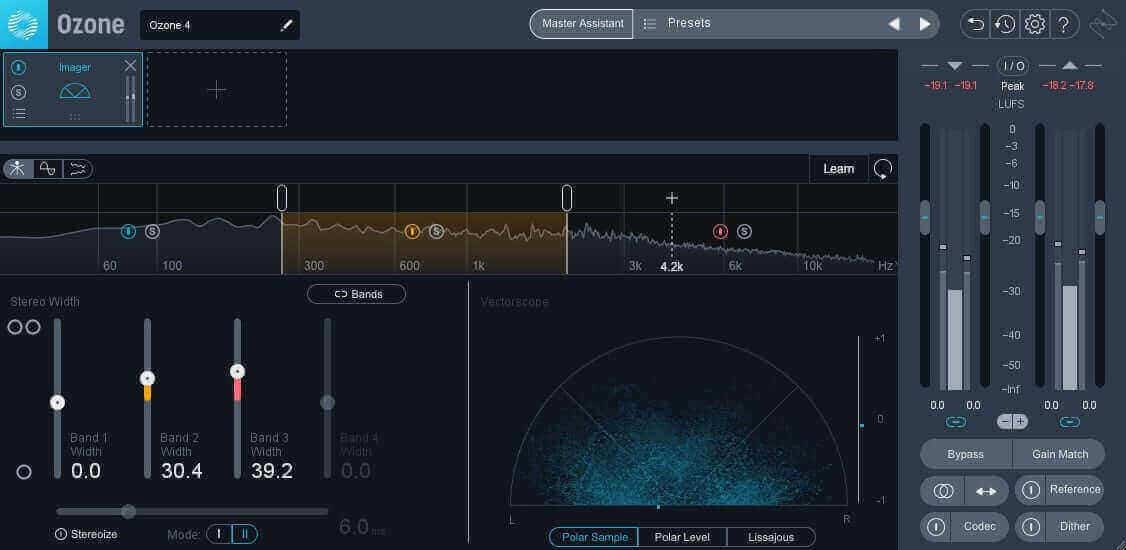Solo Band 2
The image size is (1126, 550).
(x=437, y=231)
